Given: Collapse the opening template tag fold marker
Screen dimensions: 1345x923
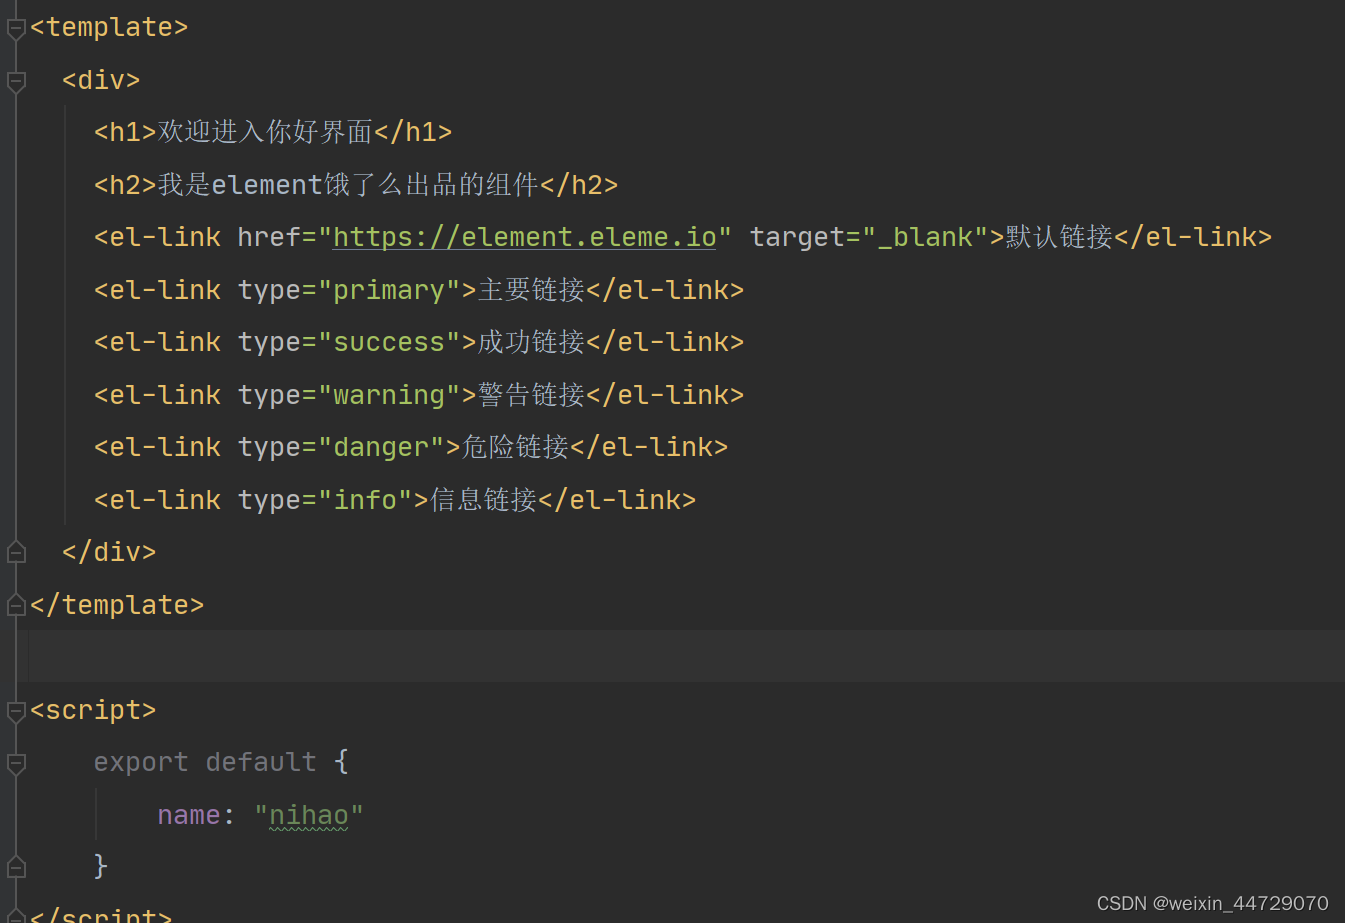Looking at the screenshot, I should pos(16,29).
